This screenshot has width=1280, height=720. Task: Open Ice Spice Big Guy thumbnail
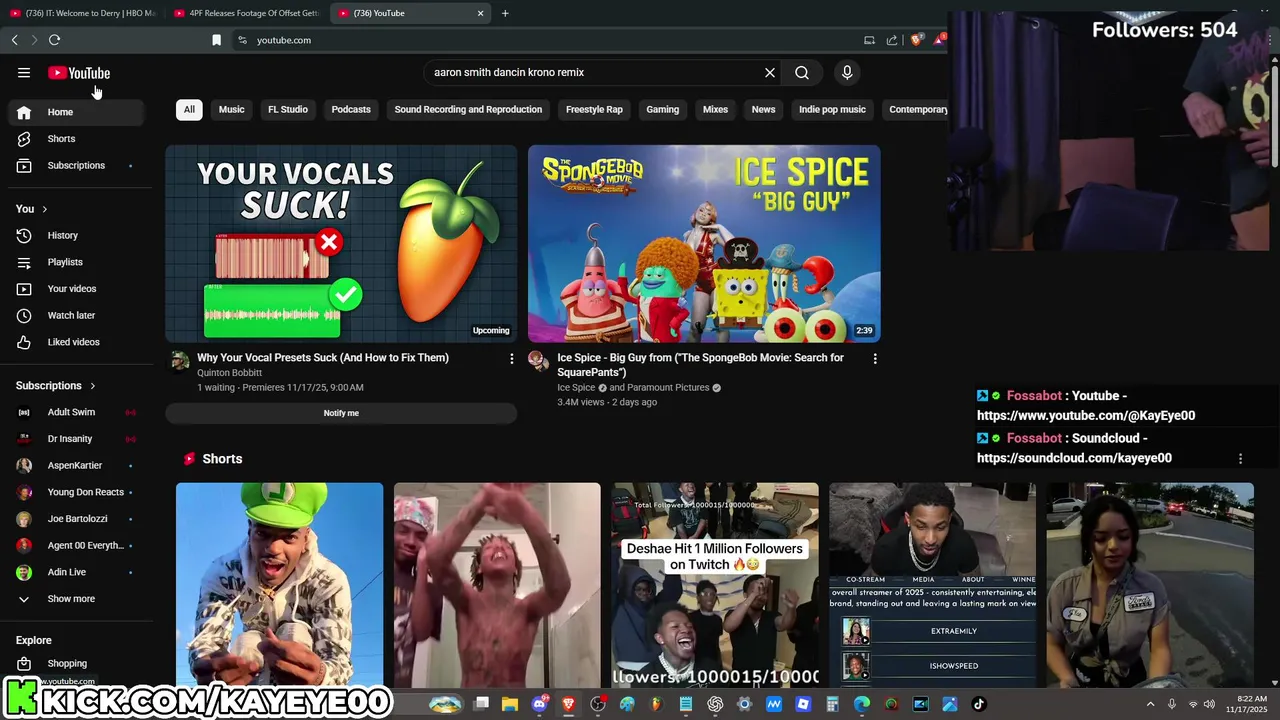tap(704, 244)
